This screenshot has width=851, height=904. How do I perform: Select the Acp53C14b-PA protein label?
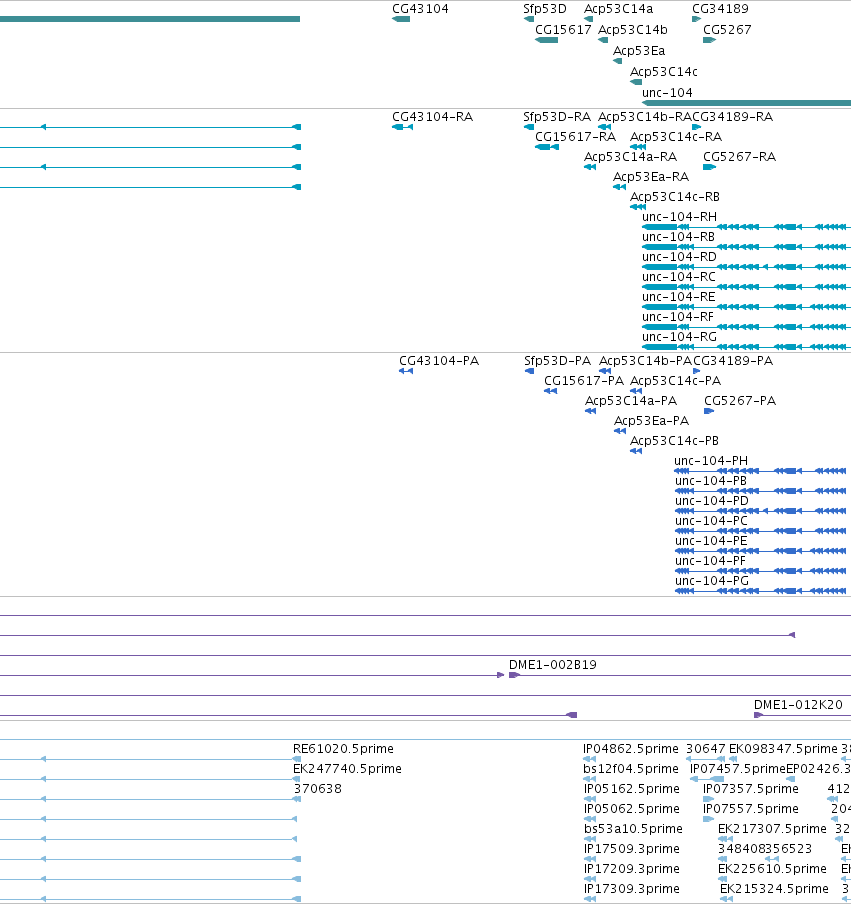(x=645, y=360)
